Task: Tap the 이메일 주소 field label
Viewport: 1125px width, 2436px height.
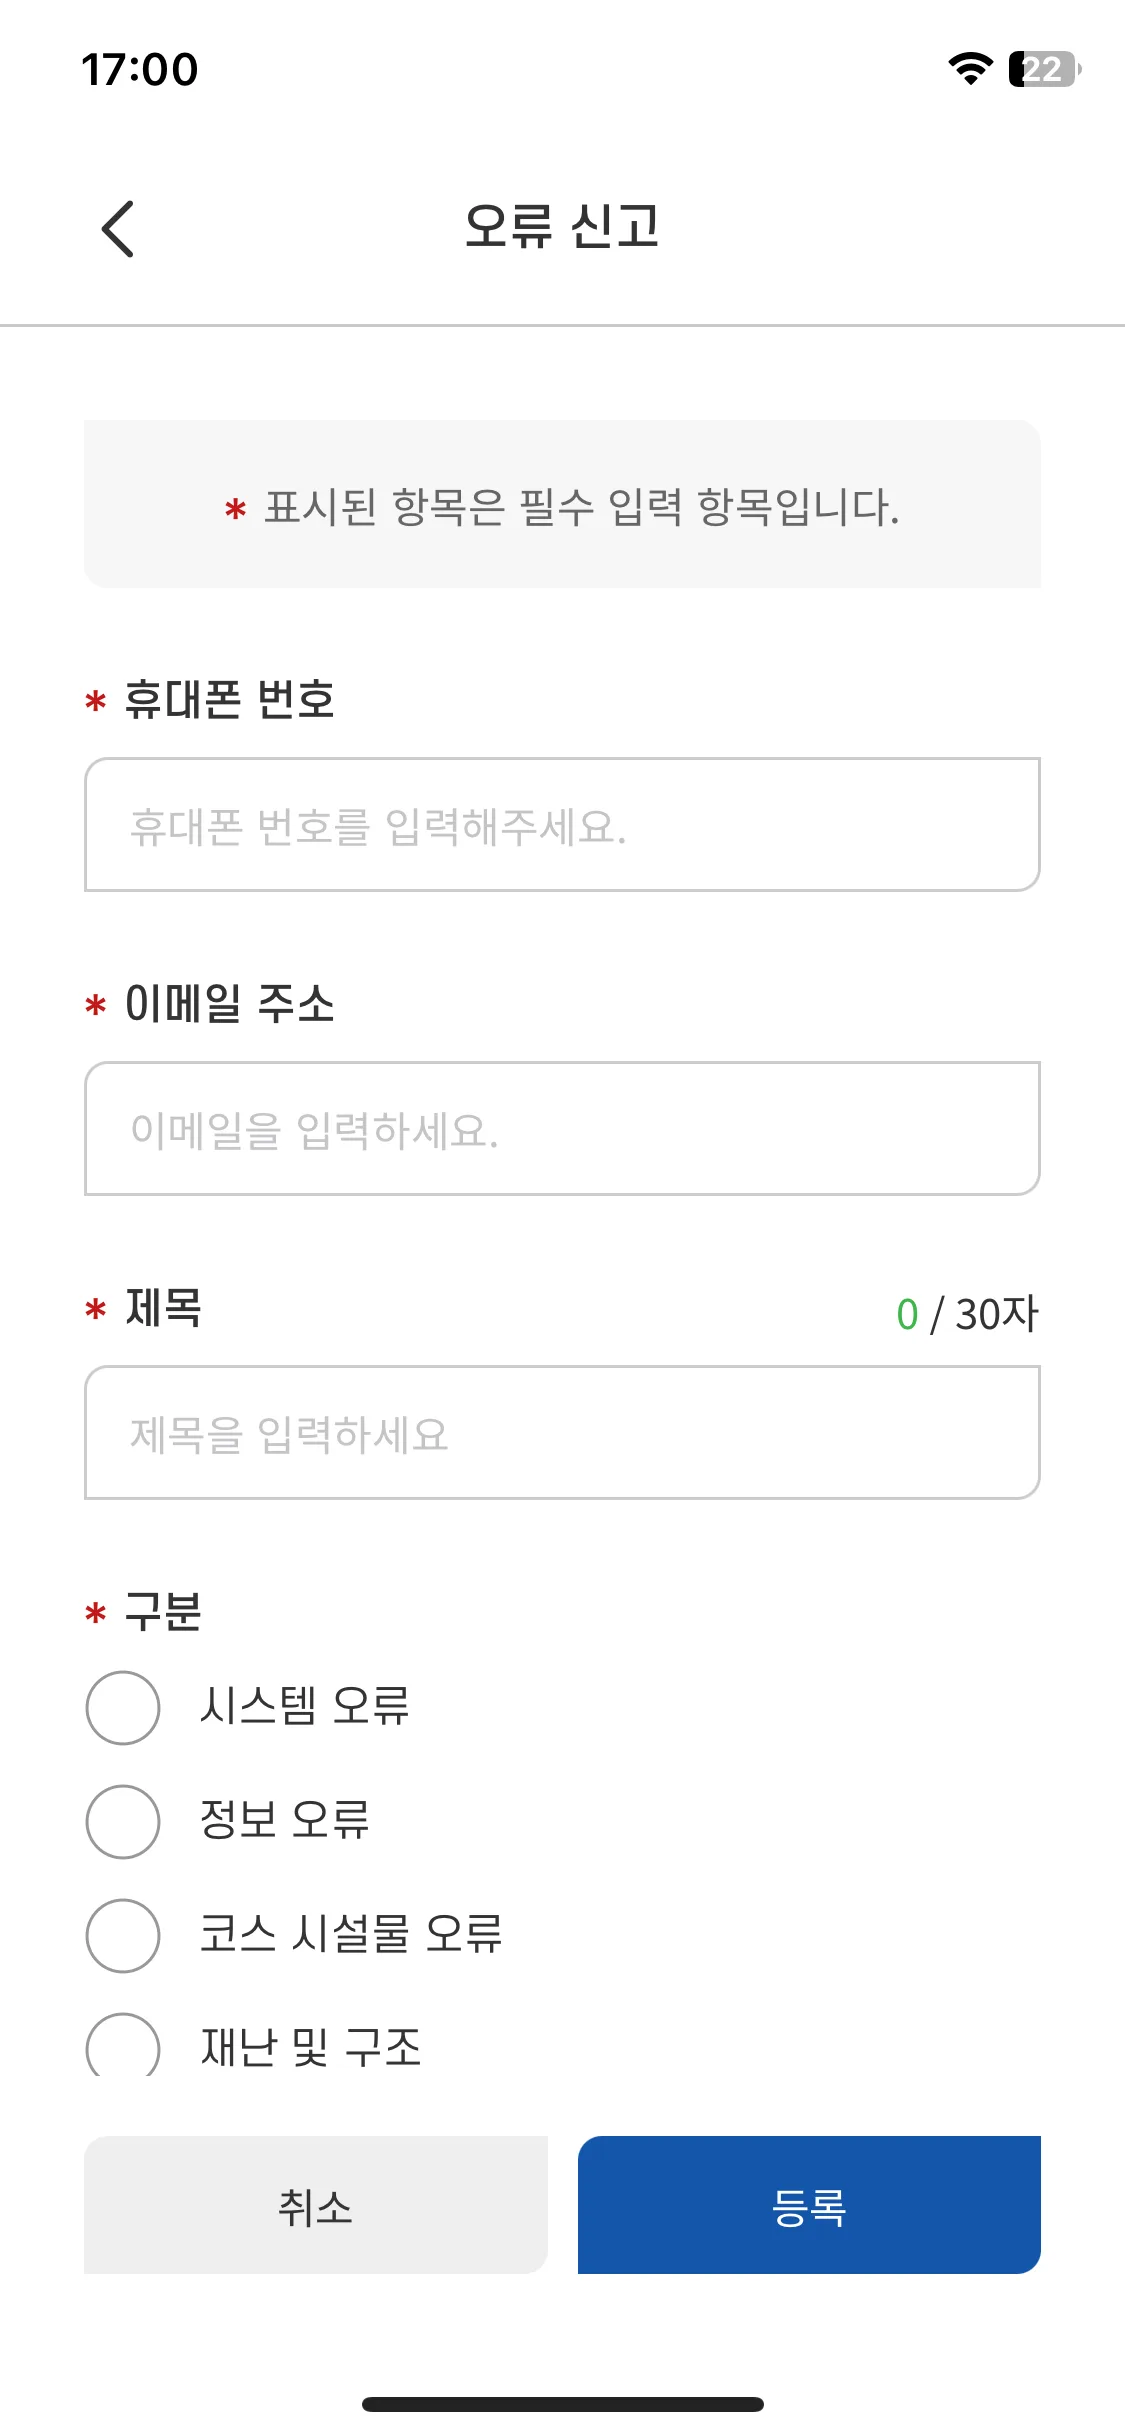Action: 229,1003
